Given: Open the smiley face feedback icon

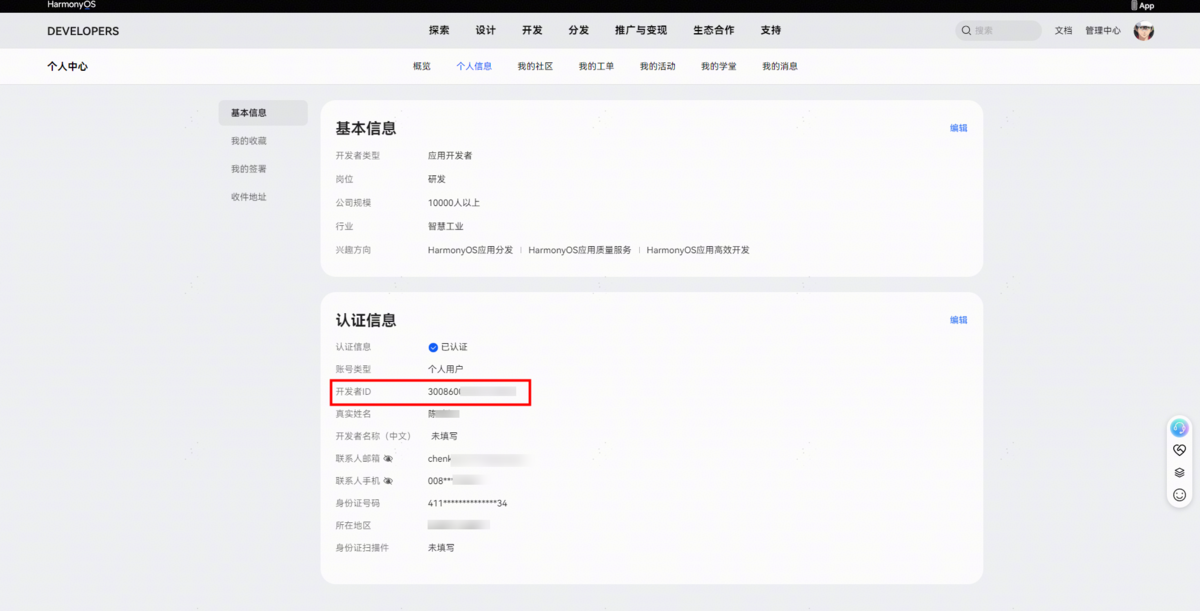Looking at the screenshot, I should (1179, 495).
